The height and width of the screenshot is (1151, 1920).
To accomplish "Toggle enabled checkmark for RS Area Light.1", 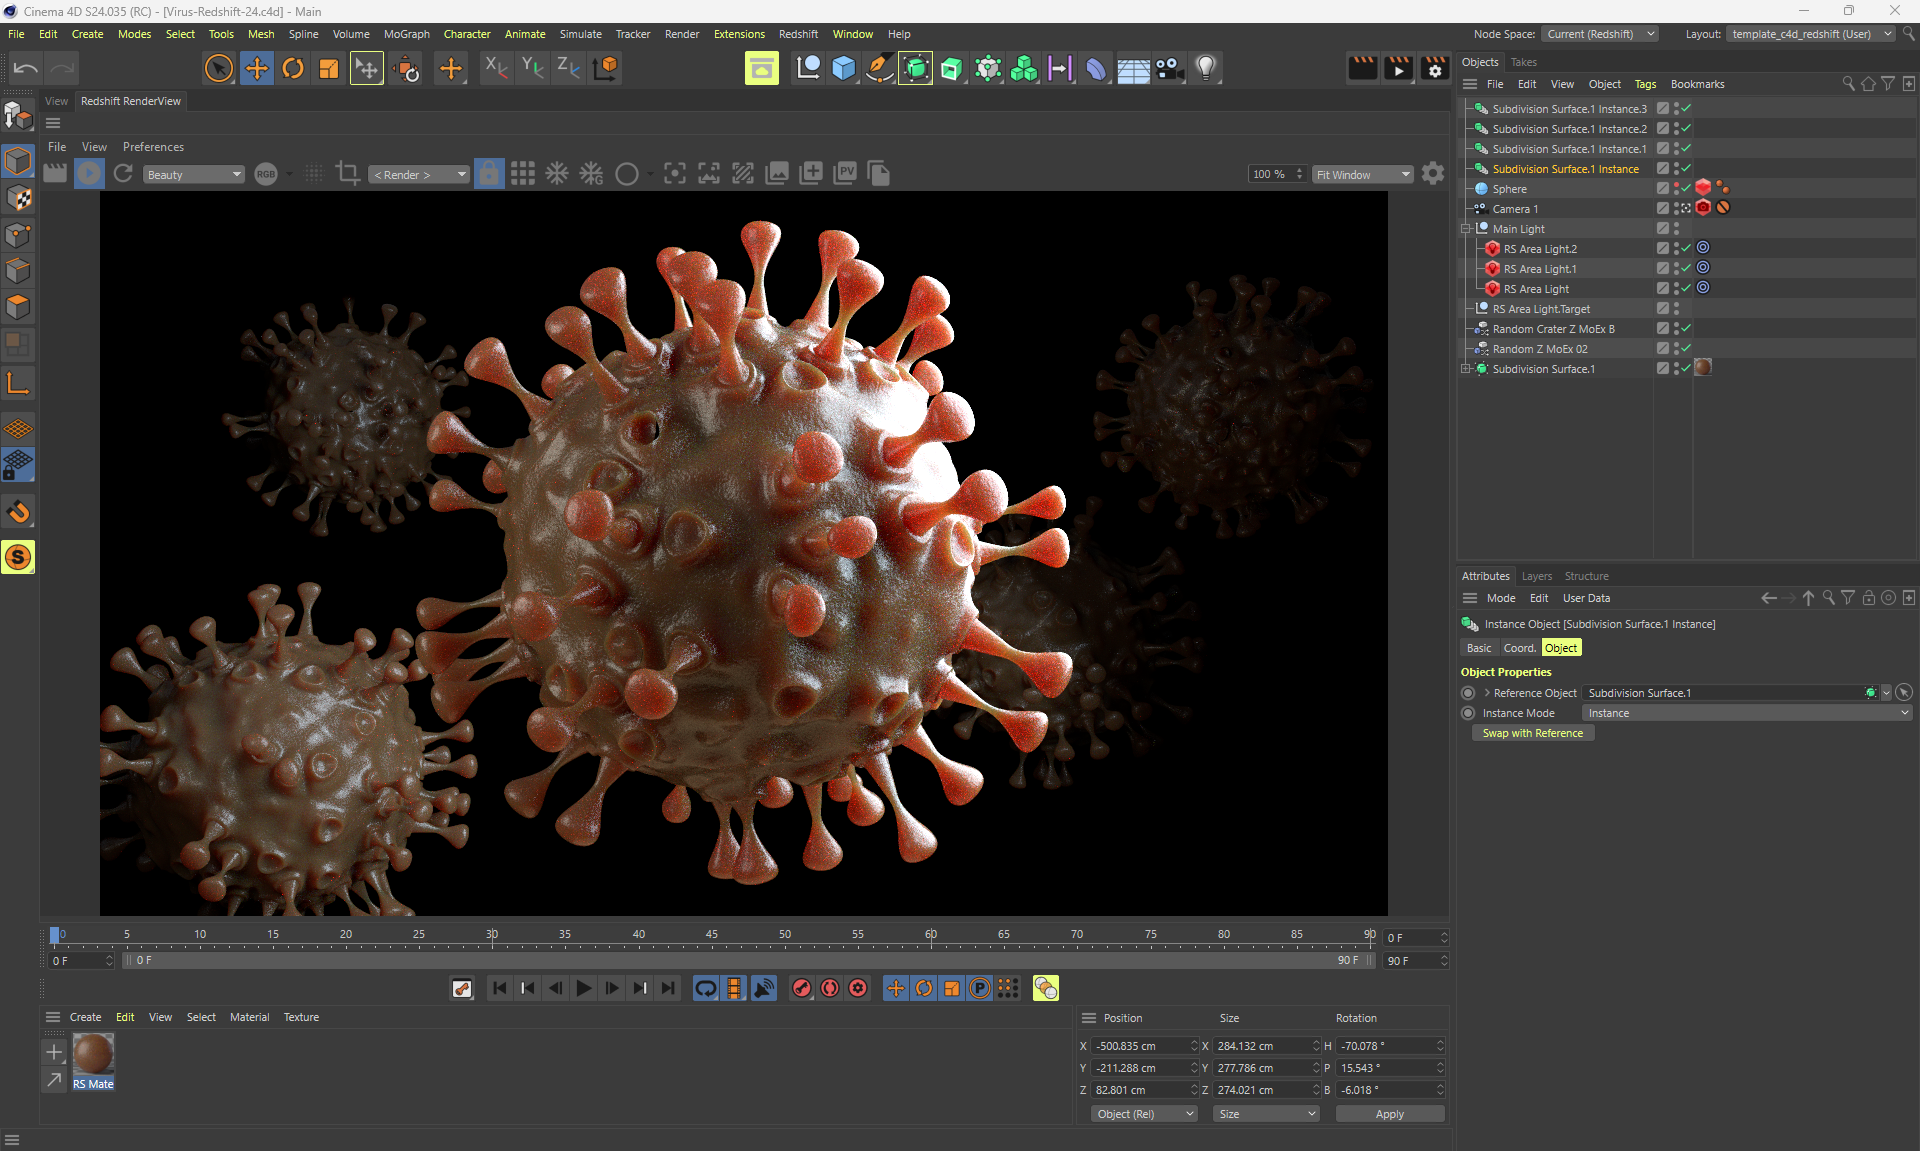I will pyautogui.click(x=1686, y=268).
